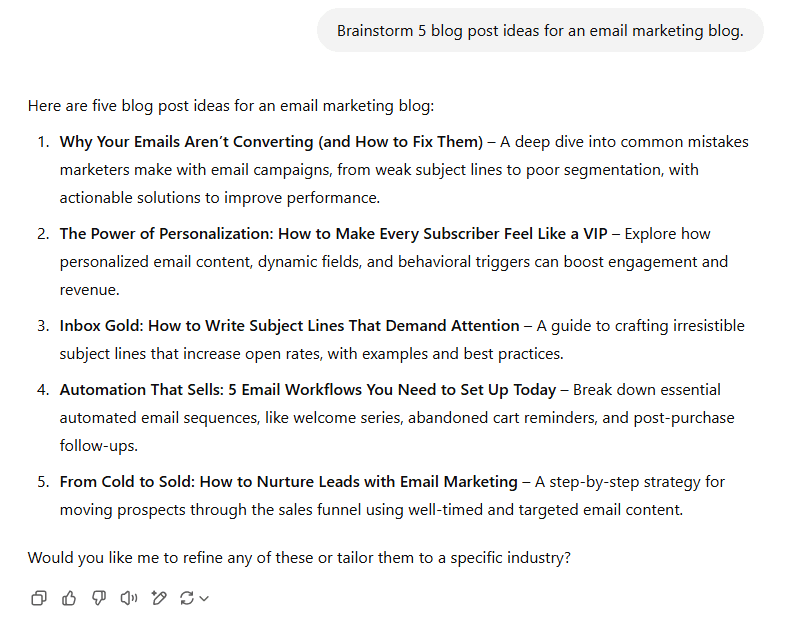This screenshot has height=621, width=797.
Task: Click the "From Cold to Sold" heading
Action: point(288,482)
